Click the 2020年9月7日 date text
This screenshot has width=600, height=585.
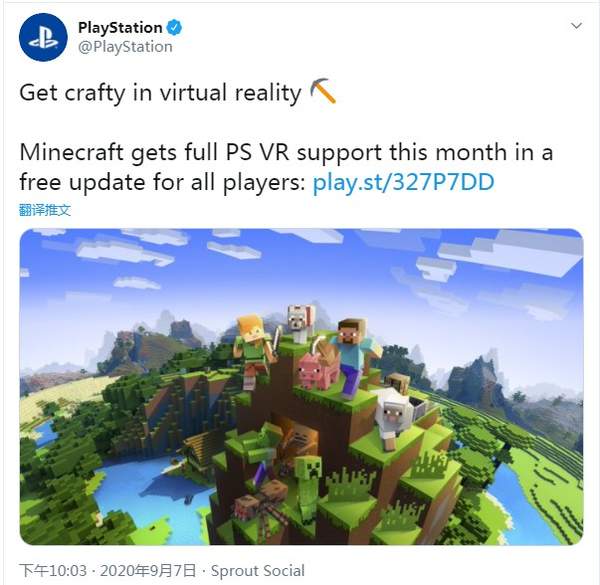click(x=148, y=570)
